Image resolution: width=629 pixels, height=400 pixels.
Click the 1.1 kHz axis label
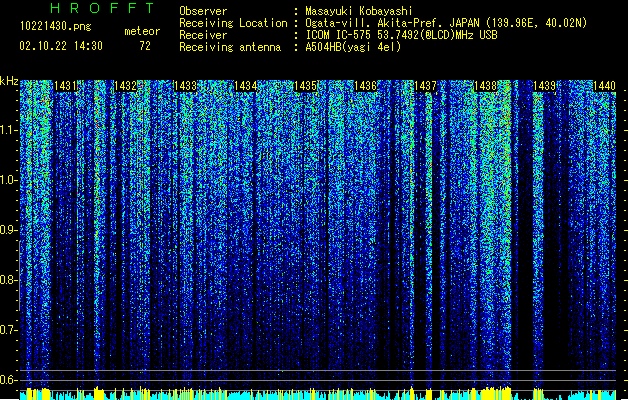point(9,130)
